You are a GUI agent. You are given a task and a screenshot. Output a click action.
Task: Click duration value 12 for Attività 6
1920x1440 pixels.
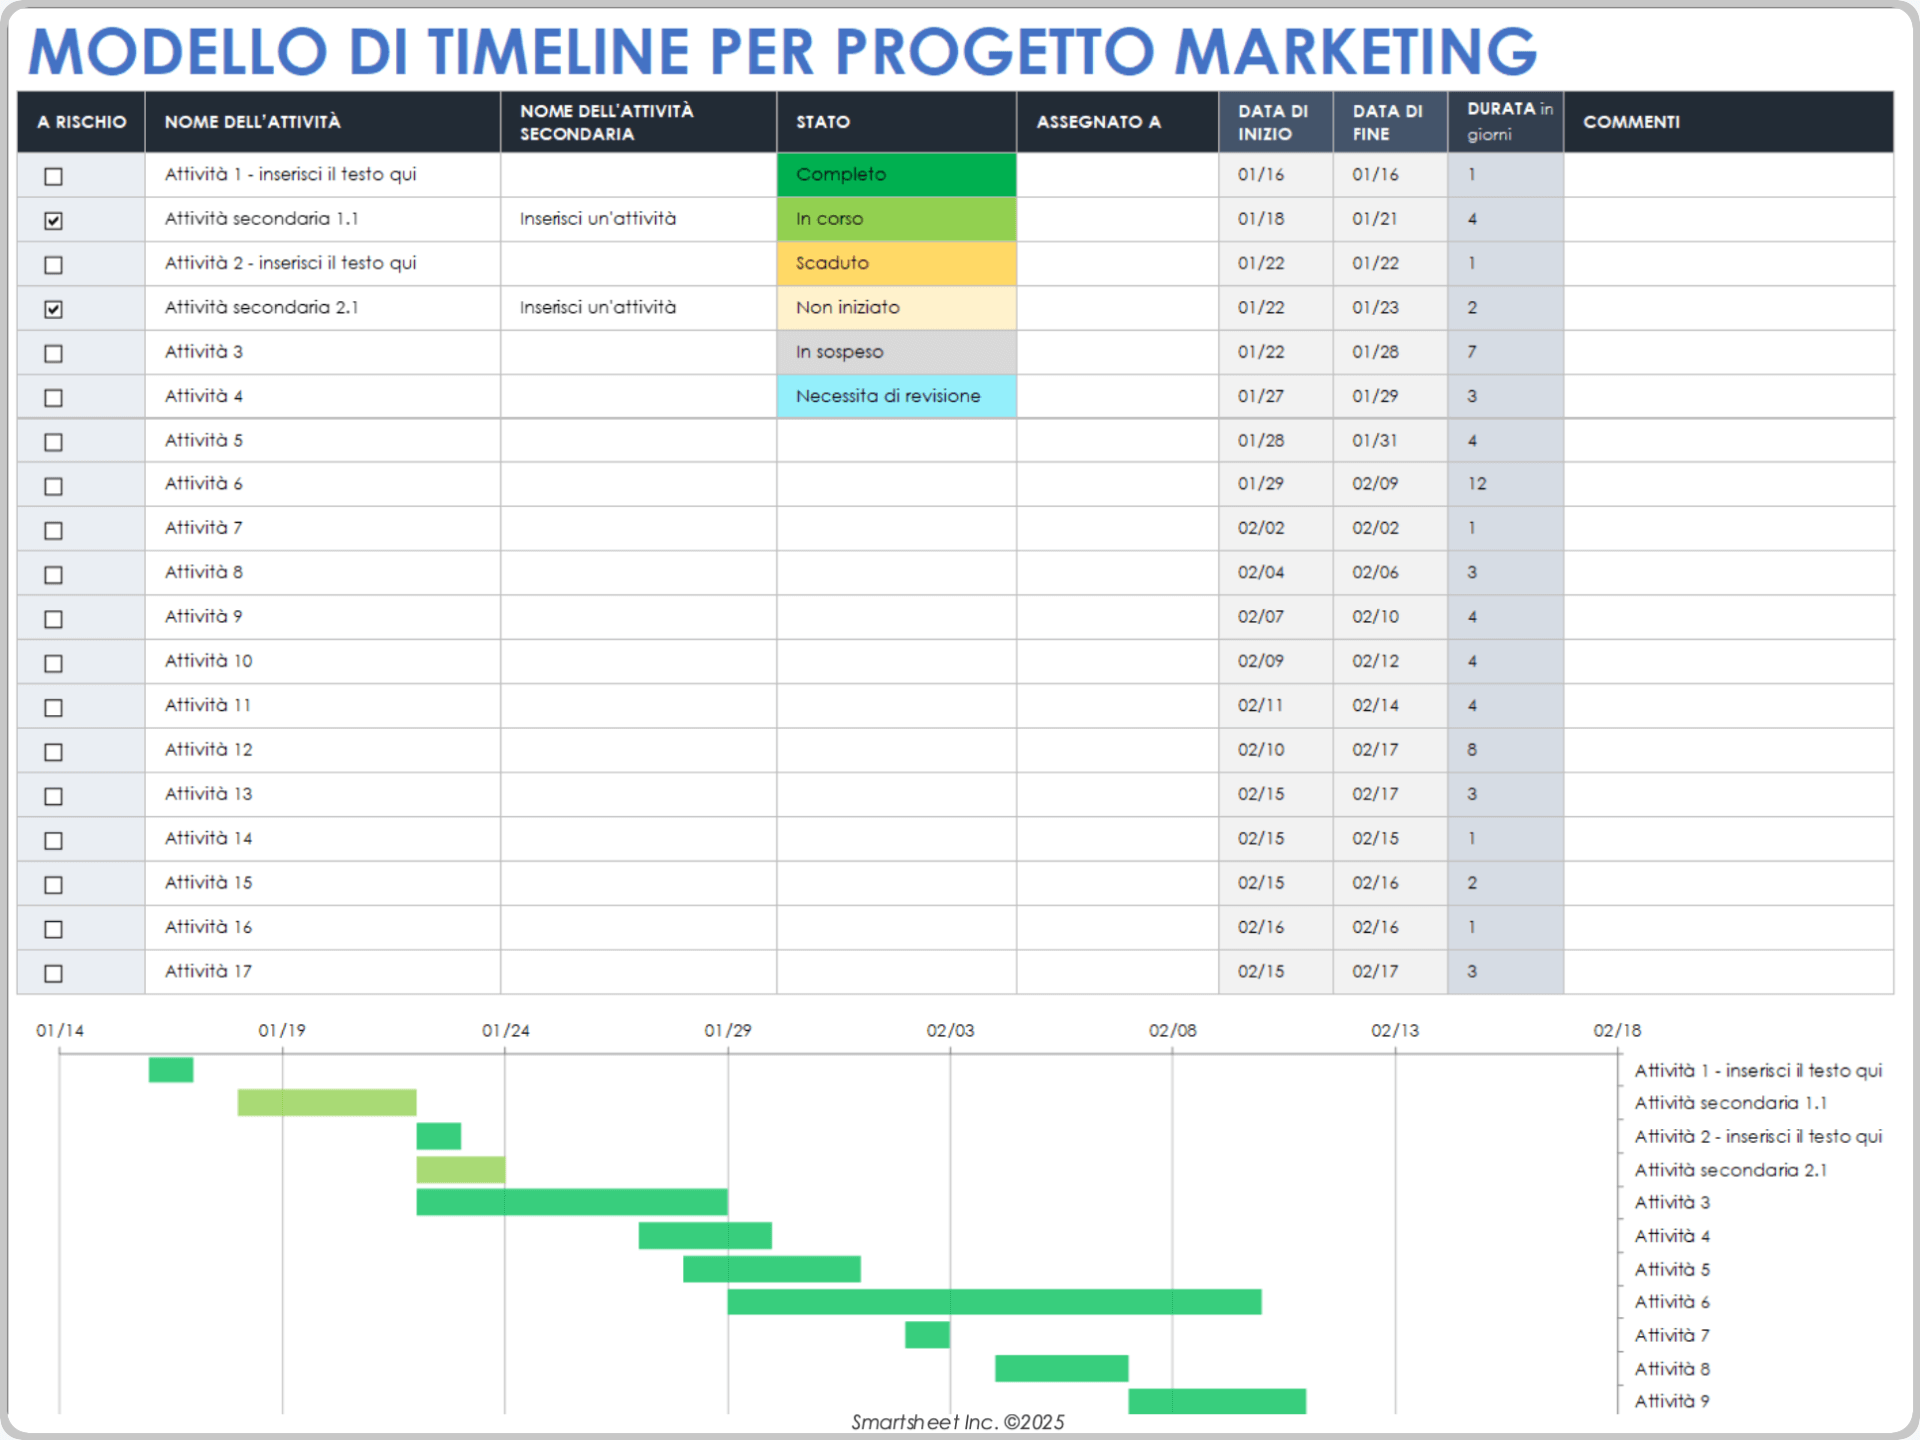point(1505,484)
